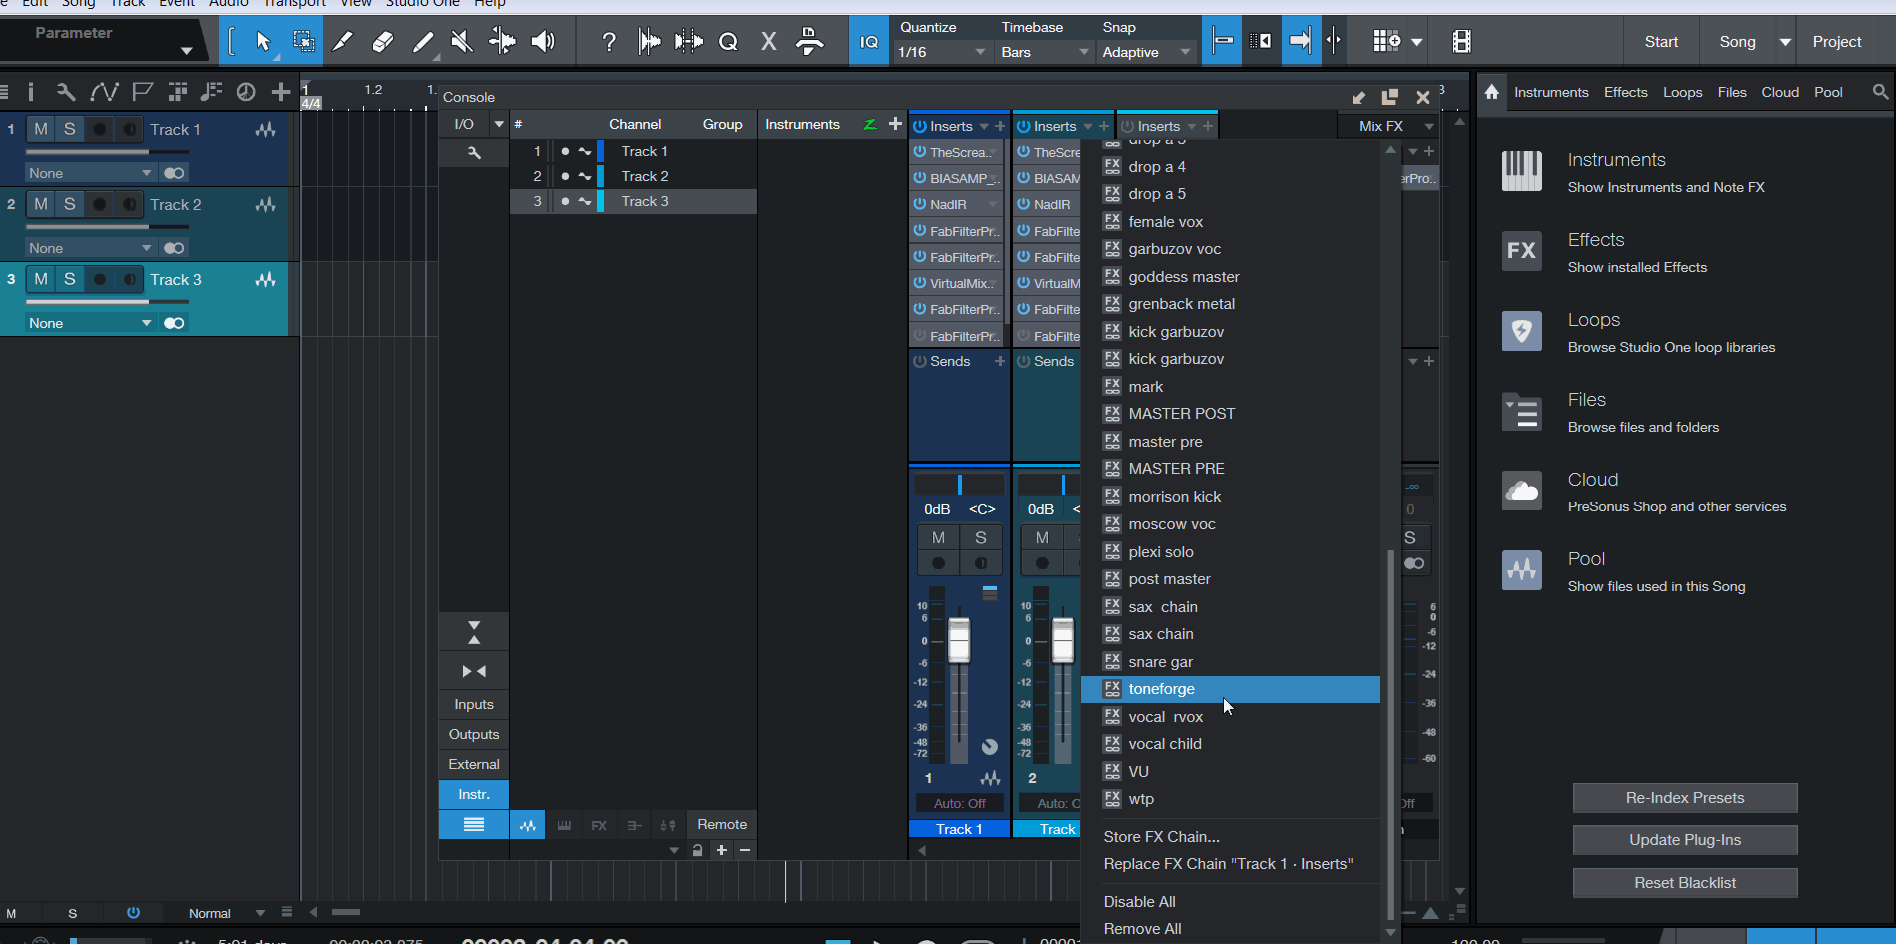Click the Remote button in Console
This screenshot has height=944, width=1896.
point(722,825)
